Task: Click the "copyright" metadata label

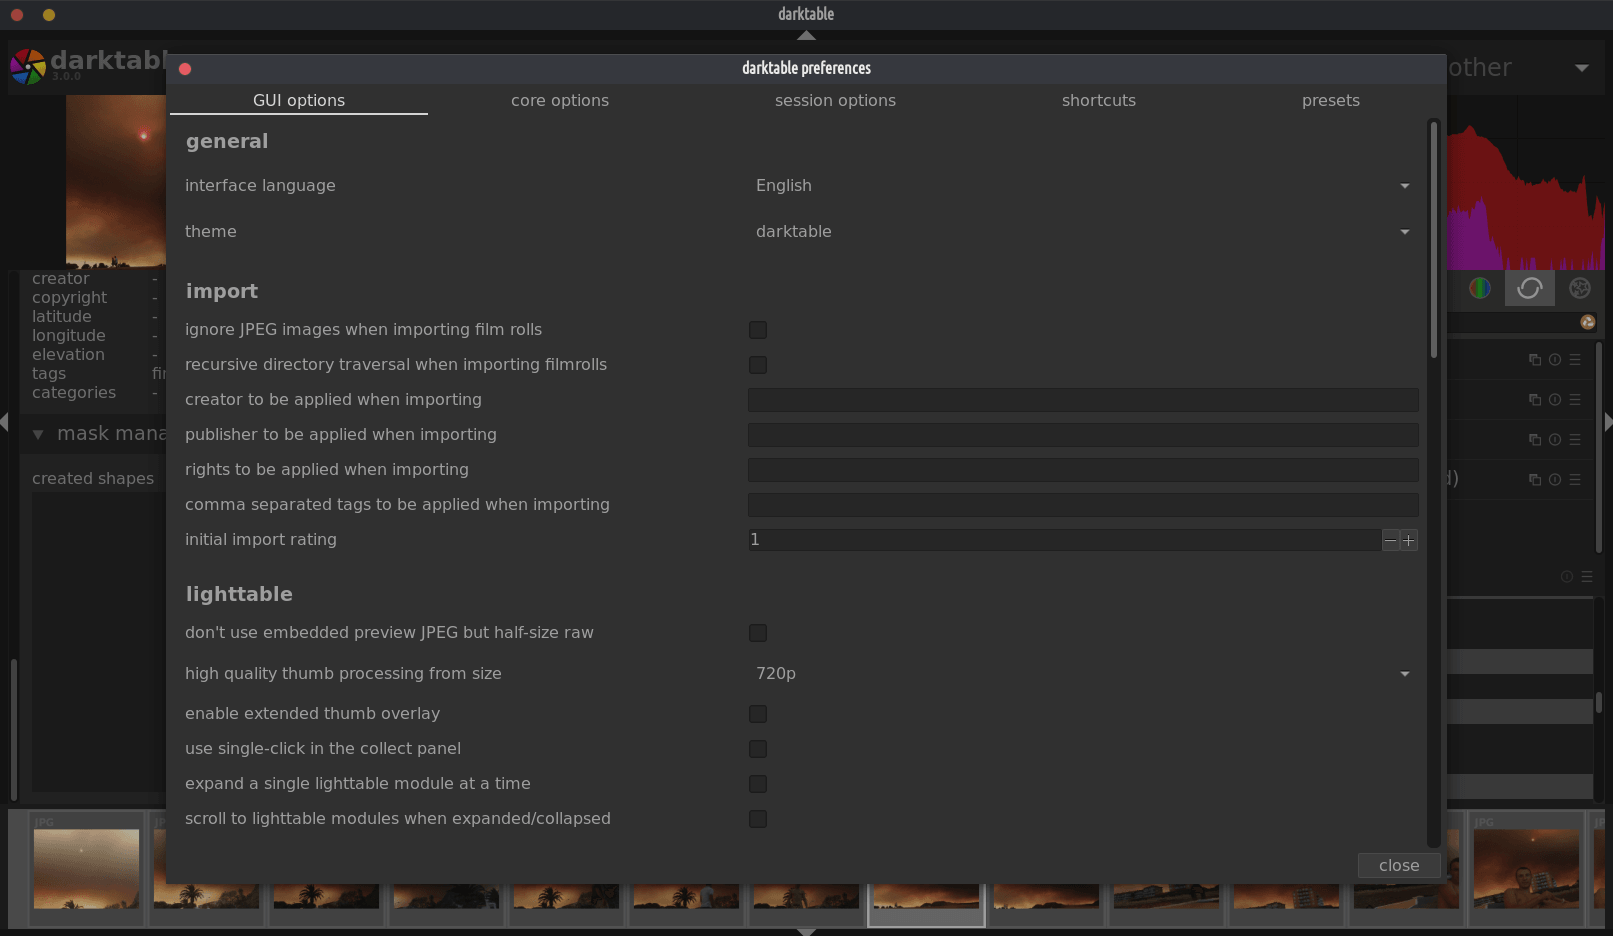Action: [x=69, y=298]
